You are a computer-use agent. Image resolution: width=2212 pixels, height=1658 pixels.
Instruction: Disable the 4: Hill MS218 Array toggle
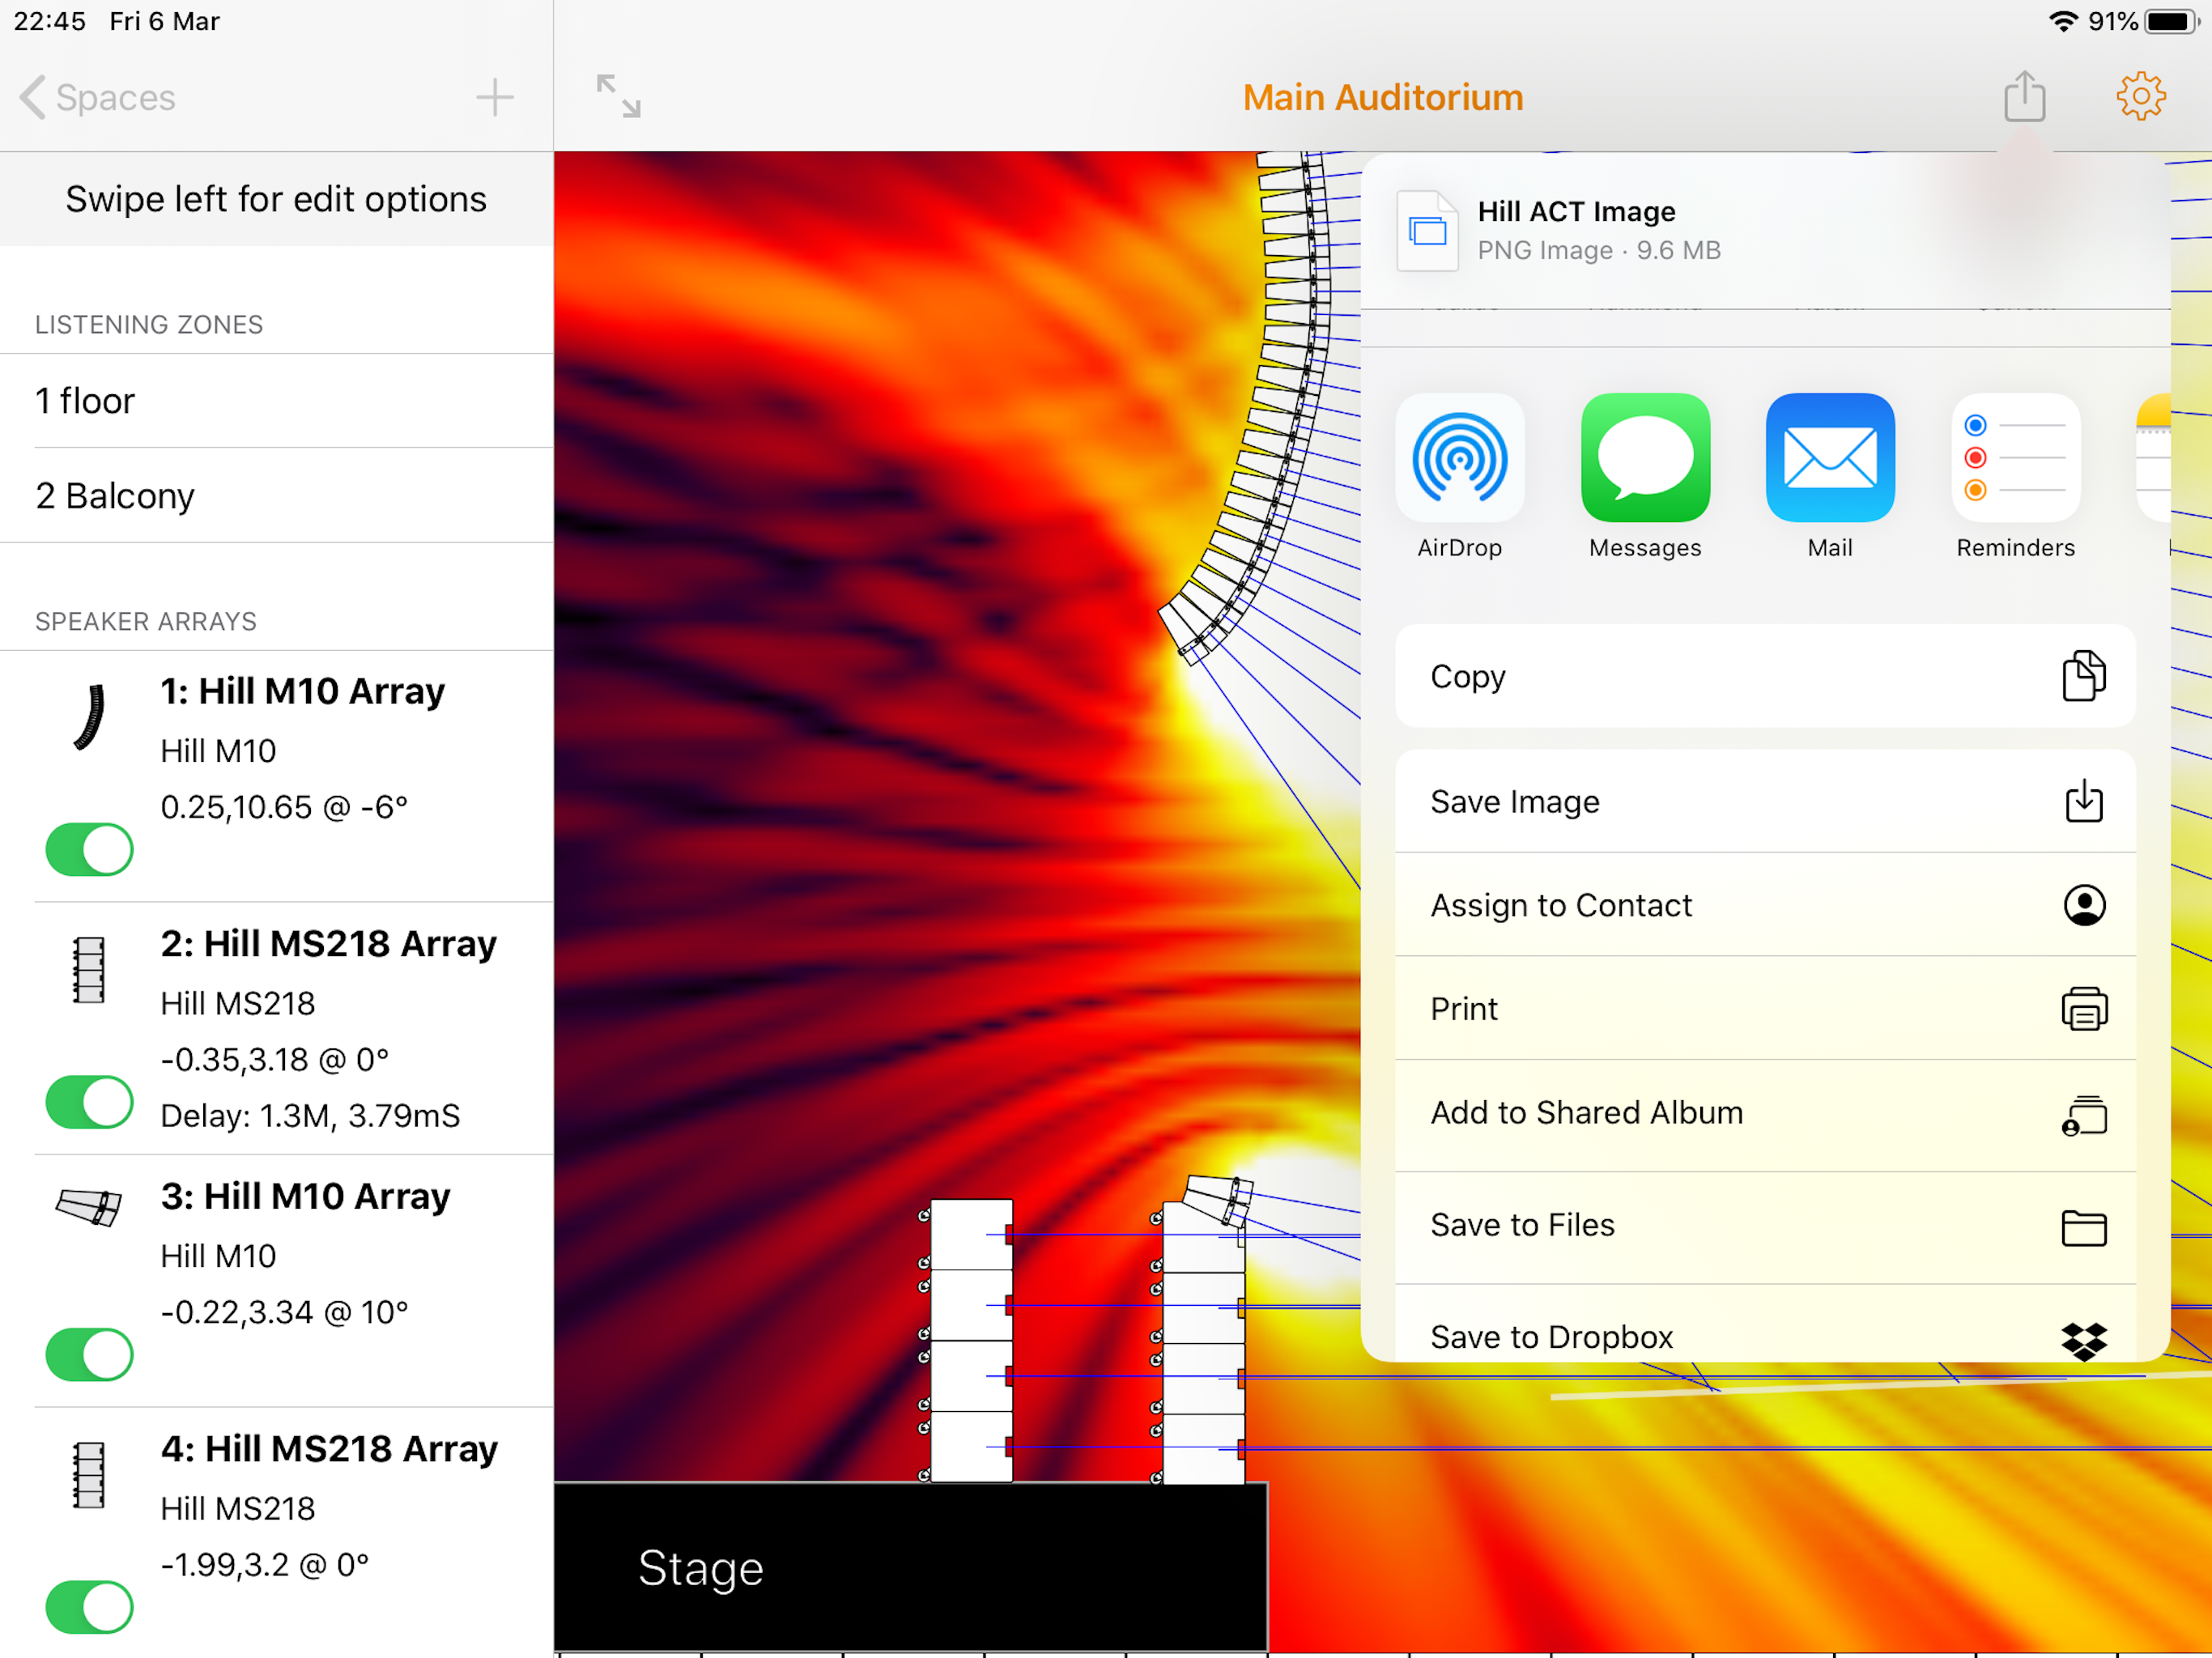pyautogui.click(x=89, y=1607)
